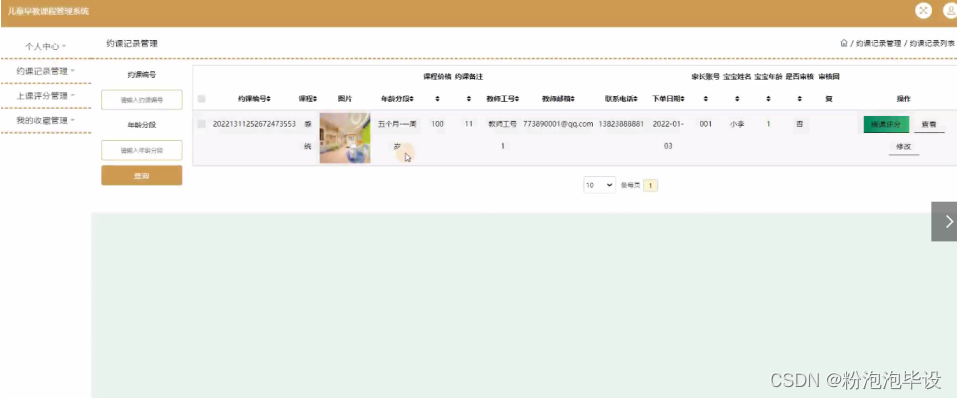Select all rows with header checkbox
This screenshot has width=957, height=399.
[x=201, y=99]
